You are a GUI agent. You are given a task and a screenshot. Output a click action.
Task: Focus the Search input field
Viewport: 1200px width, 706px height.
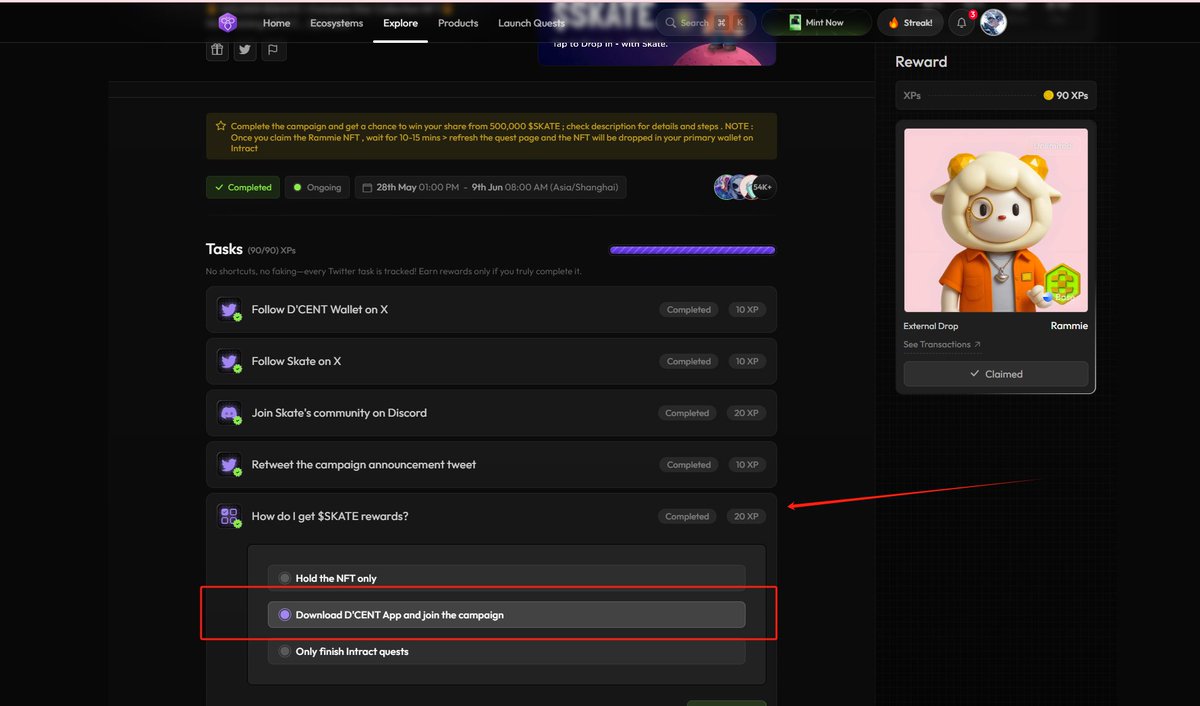(x=704, y=23)
